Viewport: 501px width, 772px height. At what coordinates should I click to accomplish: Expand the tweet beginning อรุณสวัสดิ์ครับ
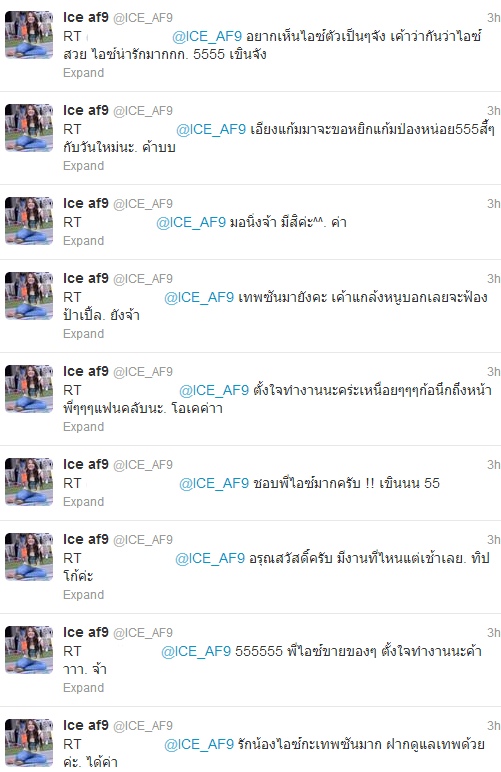(x=83, y=595)
